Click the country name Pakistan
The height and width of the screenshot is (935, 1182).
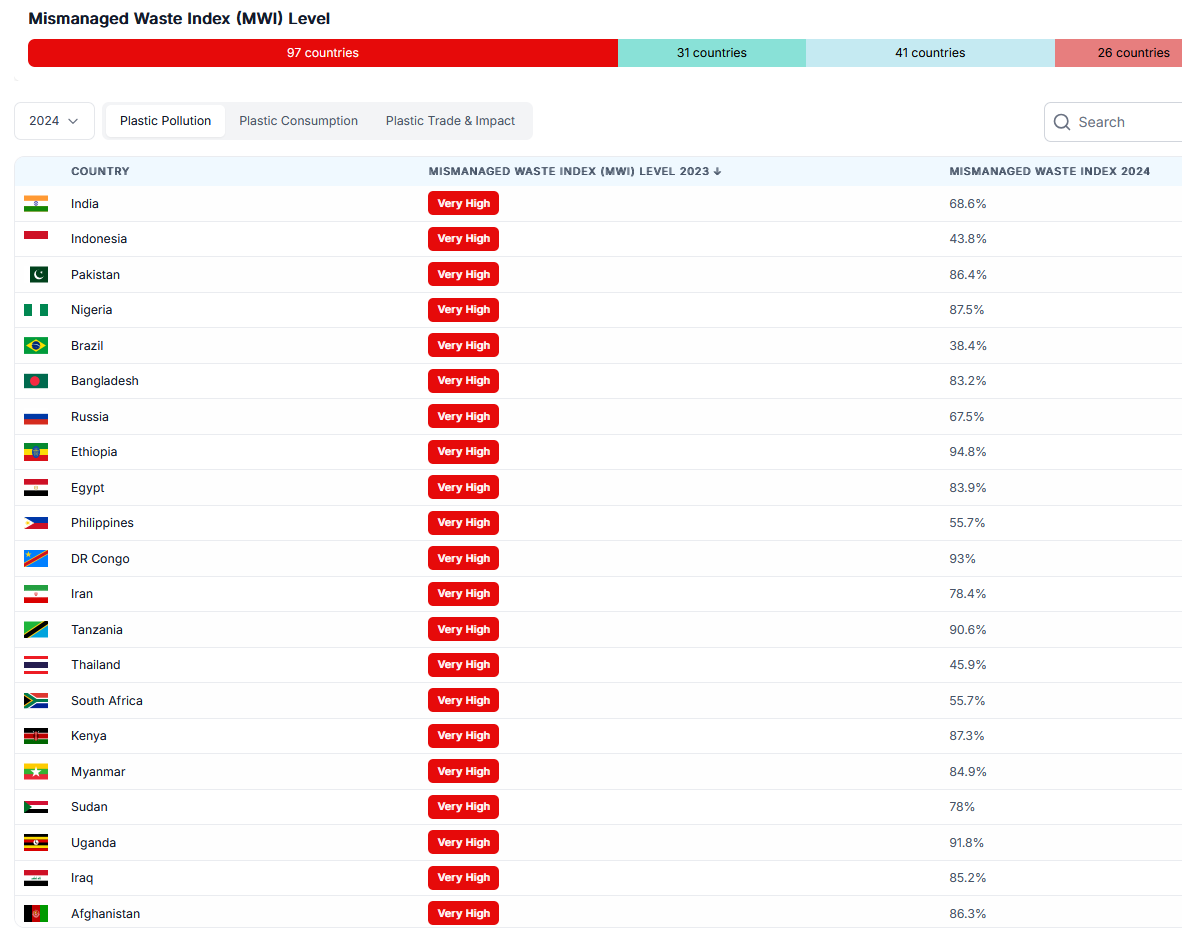tap(95, 274)
